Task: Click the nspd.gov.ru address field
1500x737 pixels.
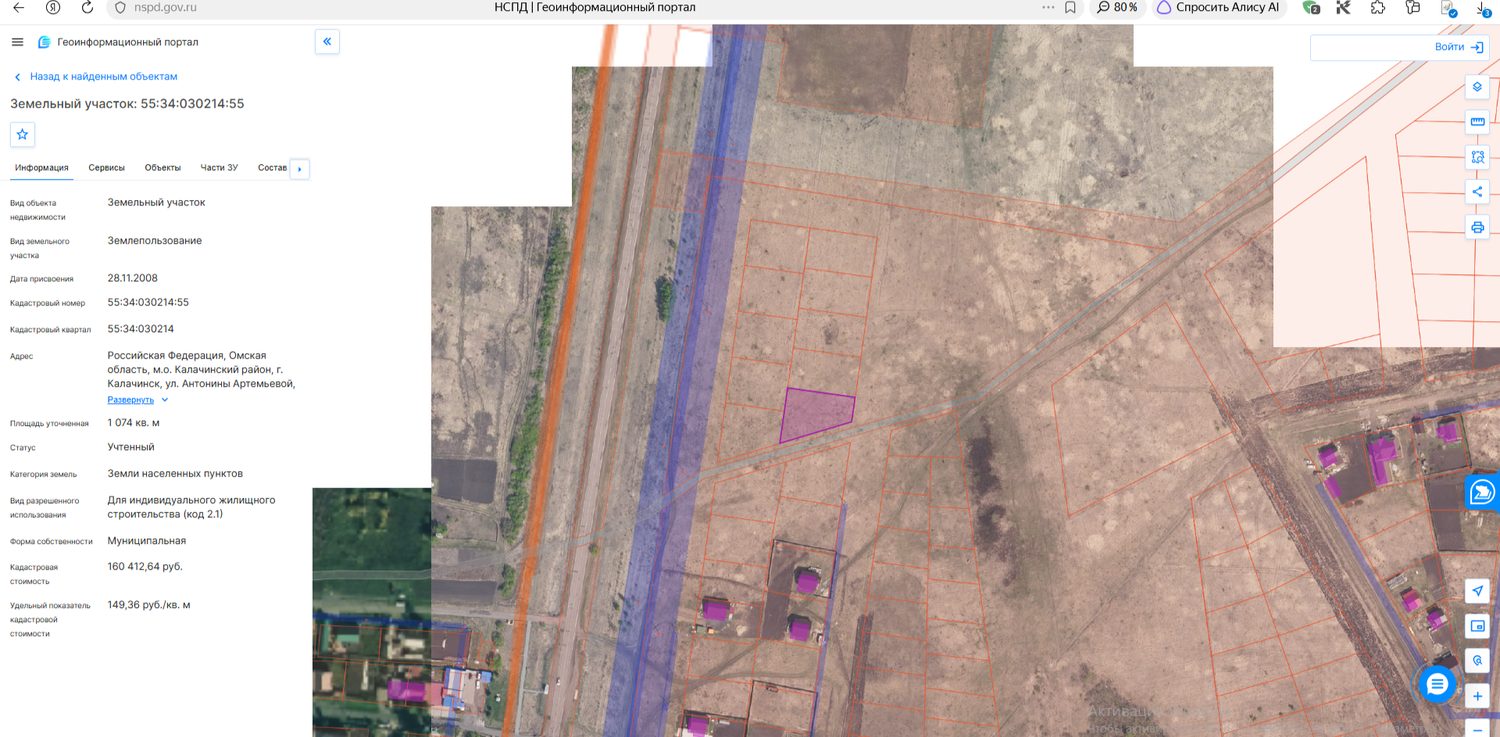Action: [x=165, y=7]
